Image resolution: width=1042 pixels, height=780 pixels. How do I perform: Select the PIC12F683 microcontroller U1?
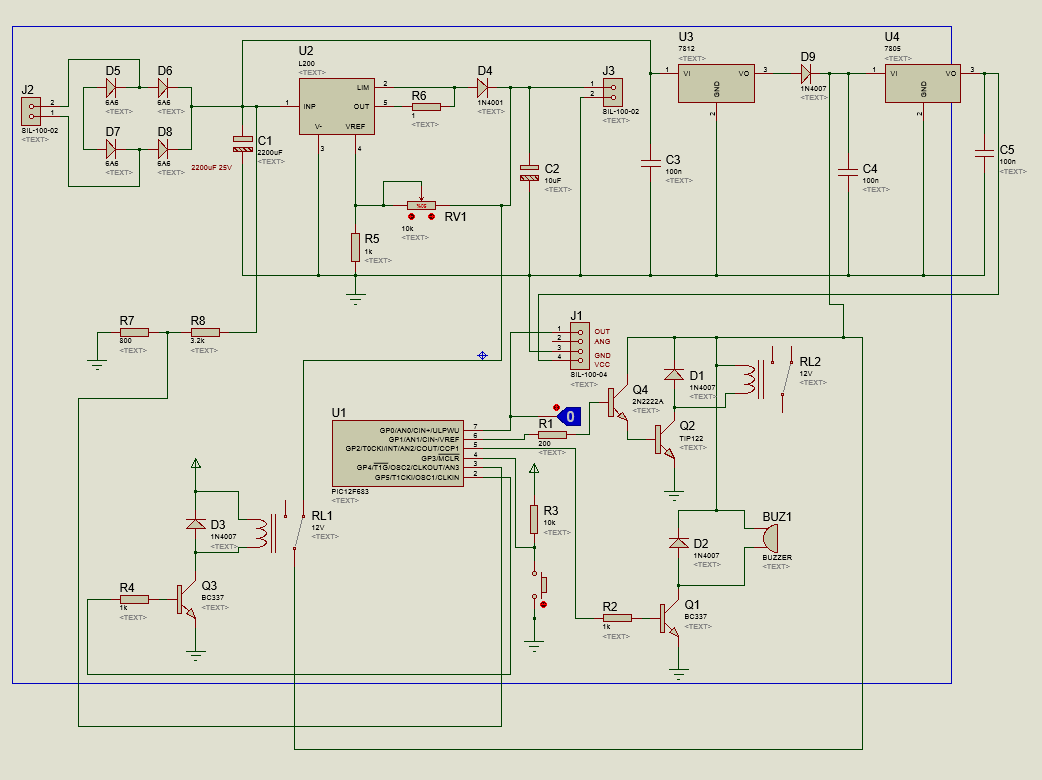coord(397,452)
